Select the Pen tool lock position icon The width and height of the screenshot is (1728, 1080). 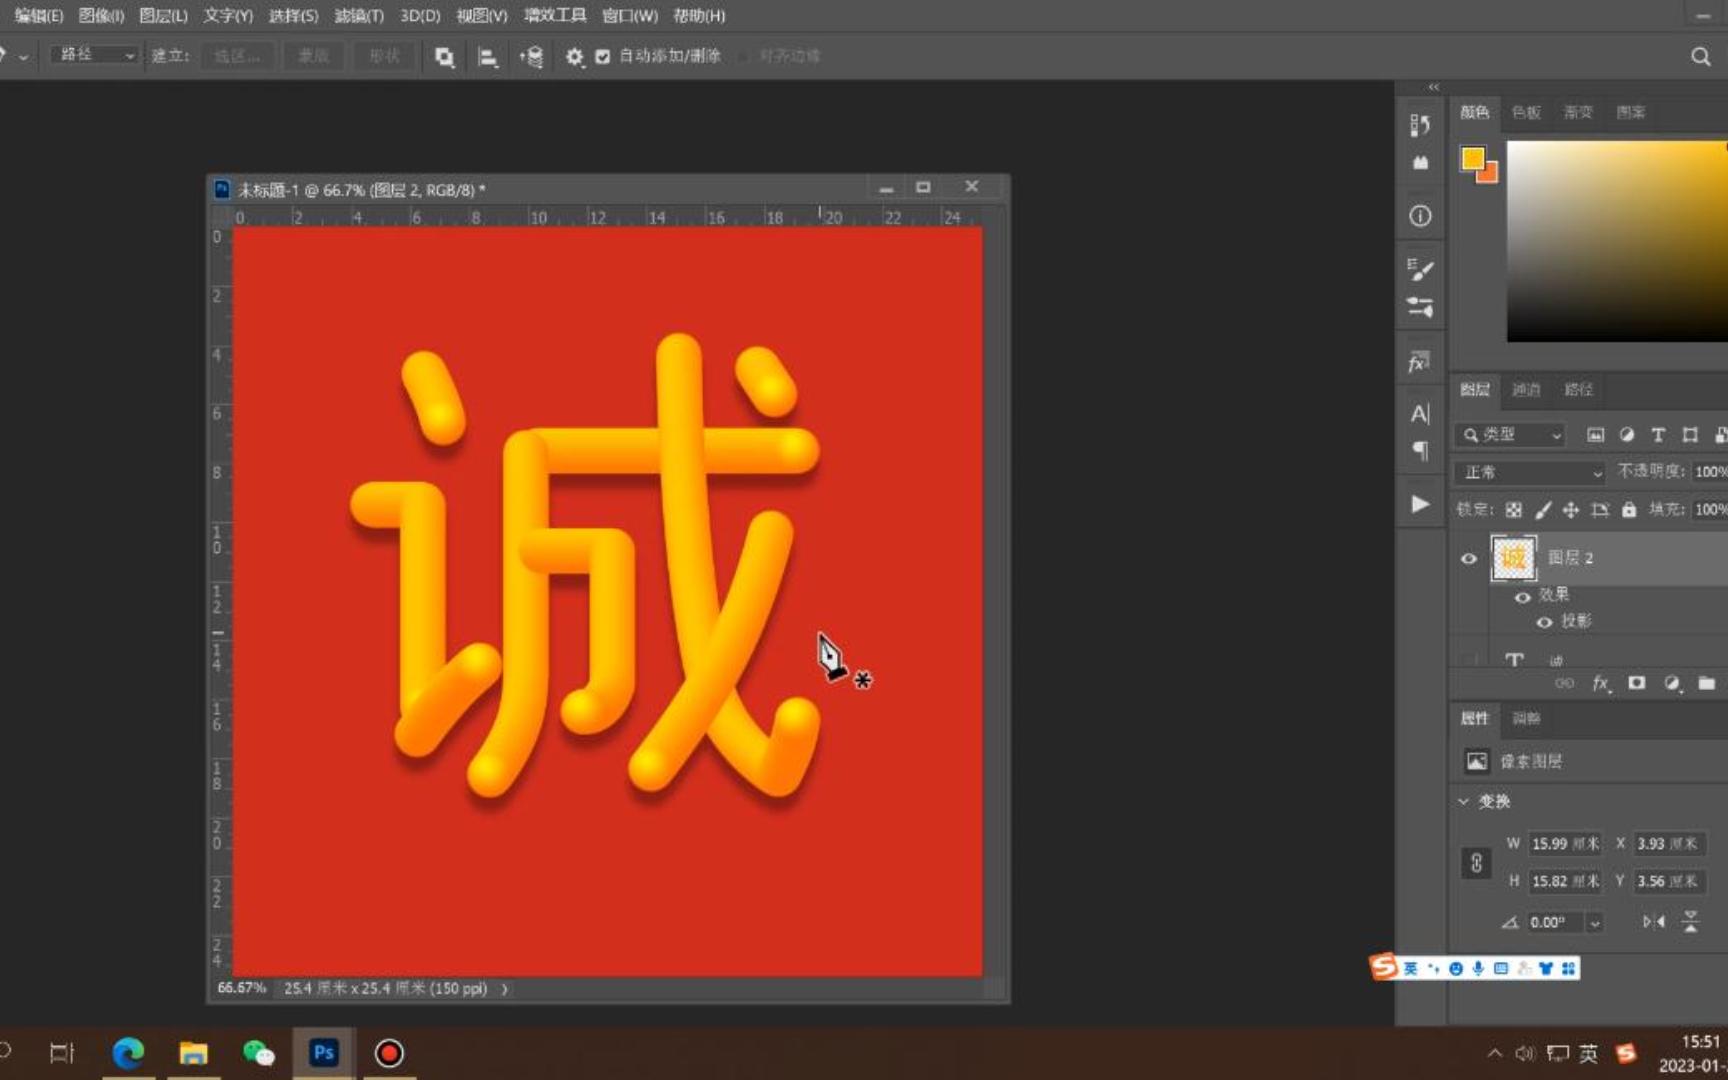[x=1571, y=509]
